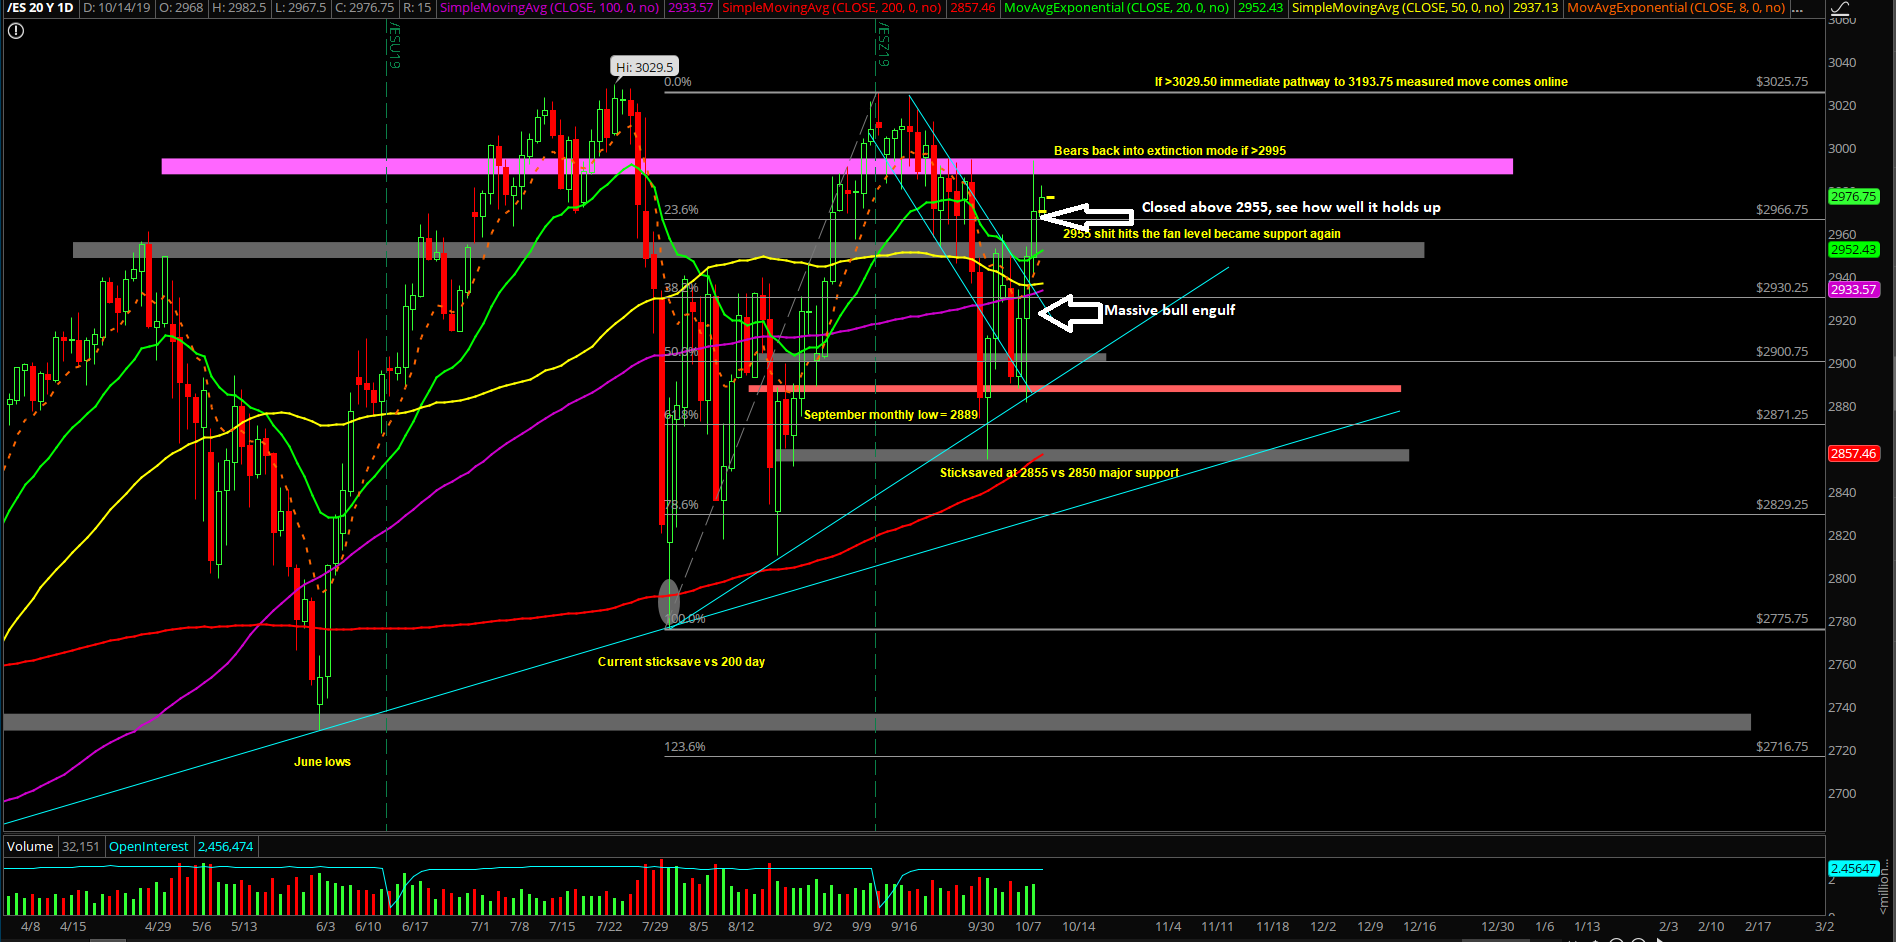Viewport: 1896px width, 942px height.
Task: Expand hidden study labels via ellipsis
Action: [x=1798, y=8]
